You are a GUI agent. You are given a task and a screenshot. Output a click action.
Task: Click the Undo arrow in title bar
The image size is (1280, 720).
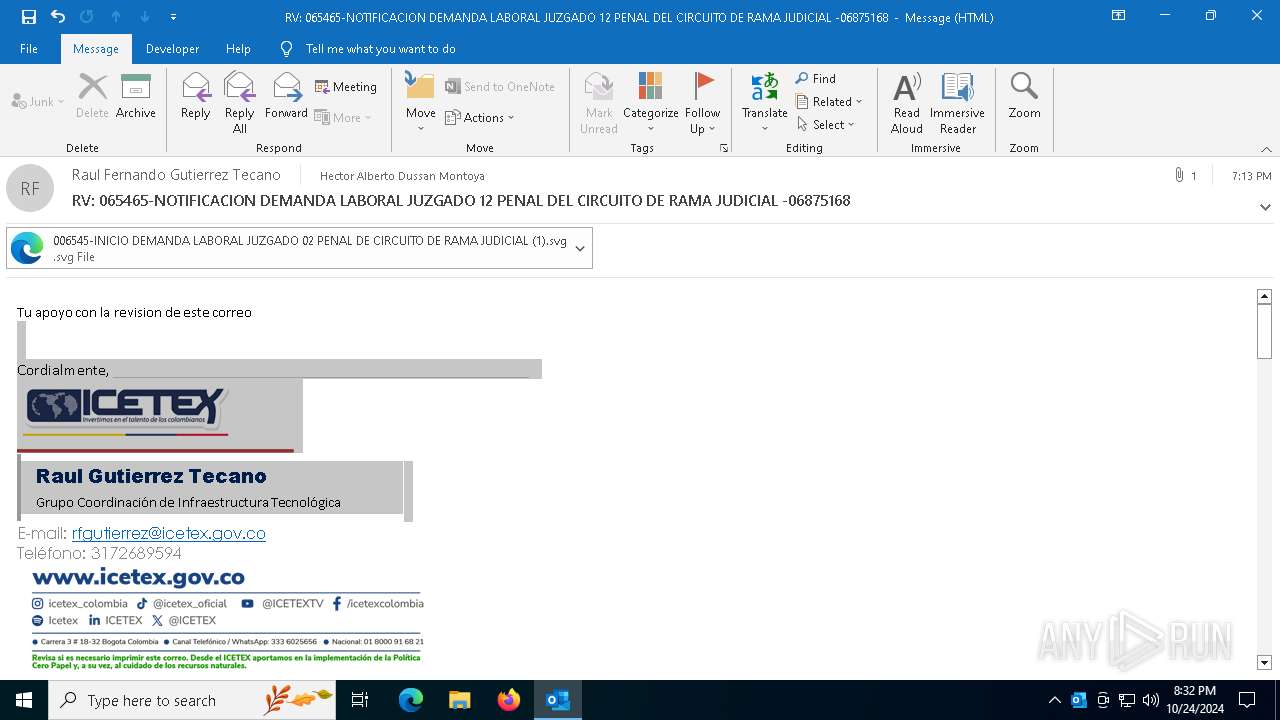pyautogui.click(x=58, y=17)
